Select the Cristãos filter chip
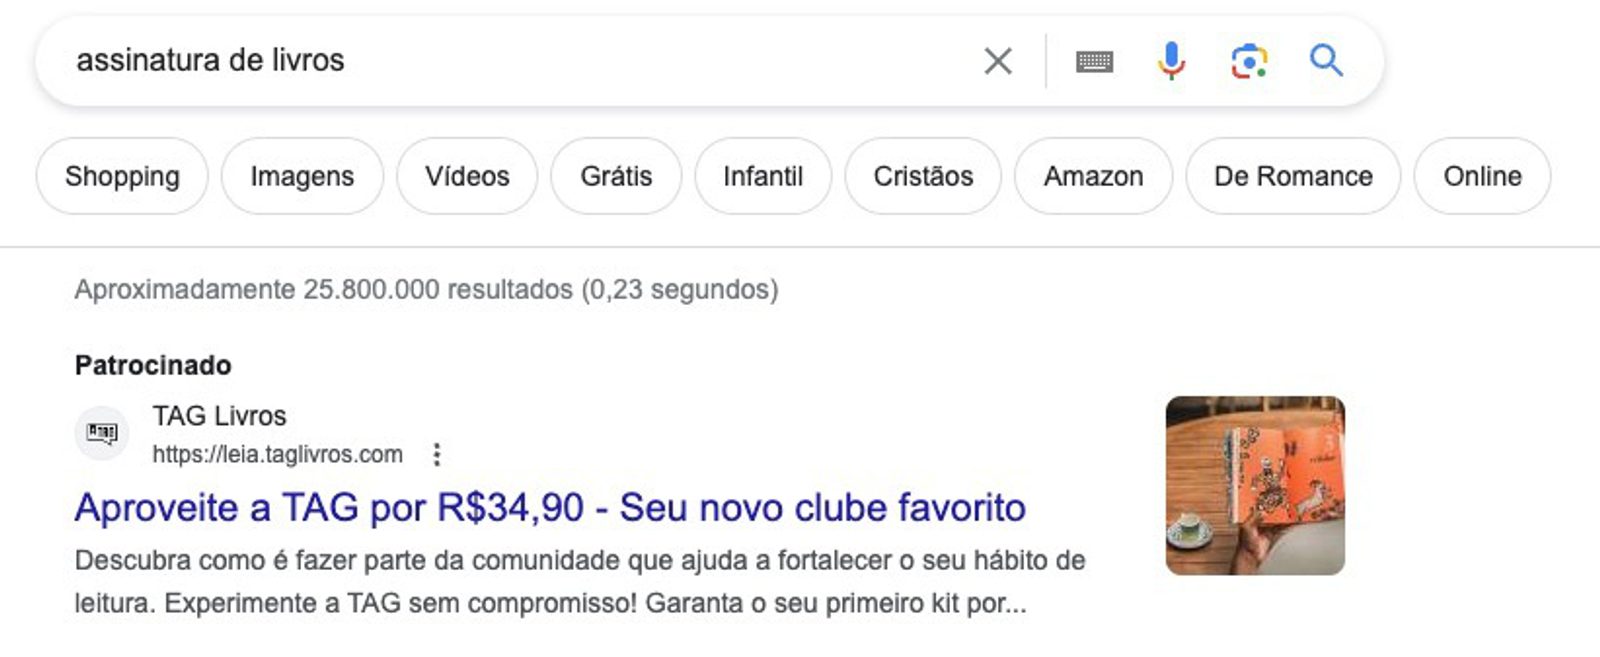 (923, 176)
